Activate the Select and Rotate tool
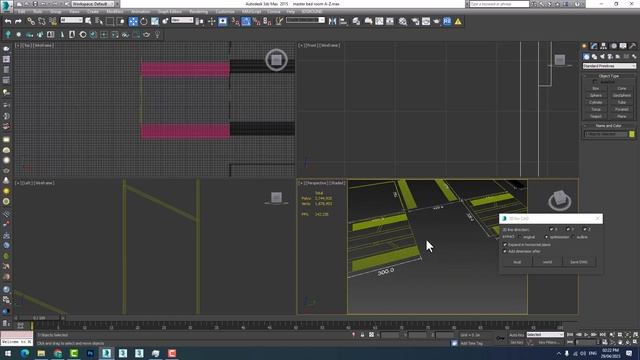Viewport: 640px width, 360px height. click(x=144, y=21)
